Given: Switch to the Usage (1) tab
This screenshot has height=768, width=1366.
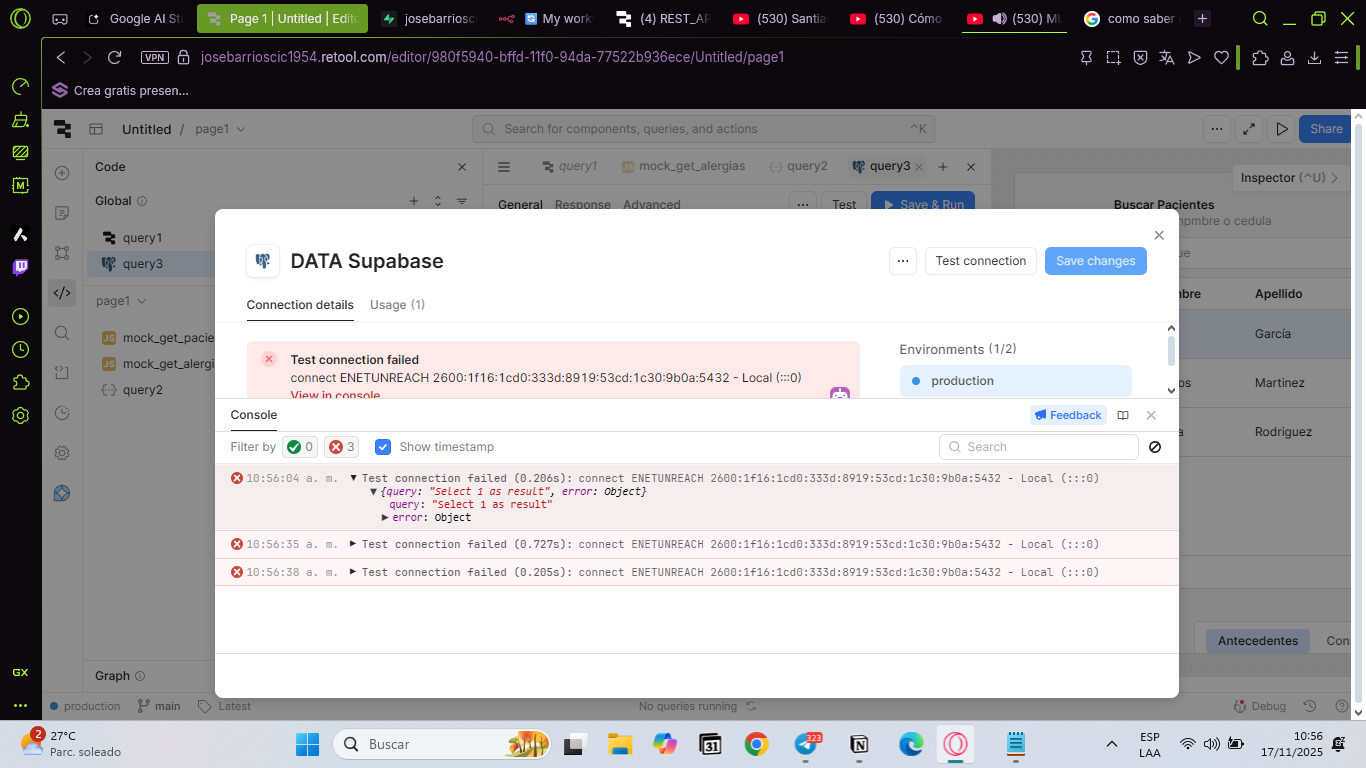Looking at the screenshot, I should tap(397, 305).
